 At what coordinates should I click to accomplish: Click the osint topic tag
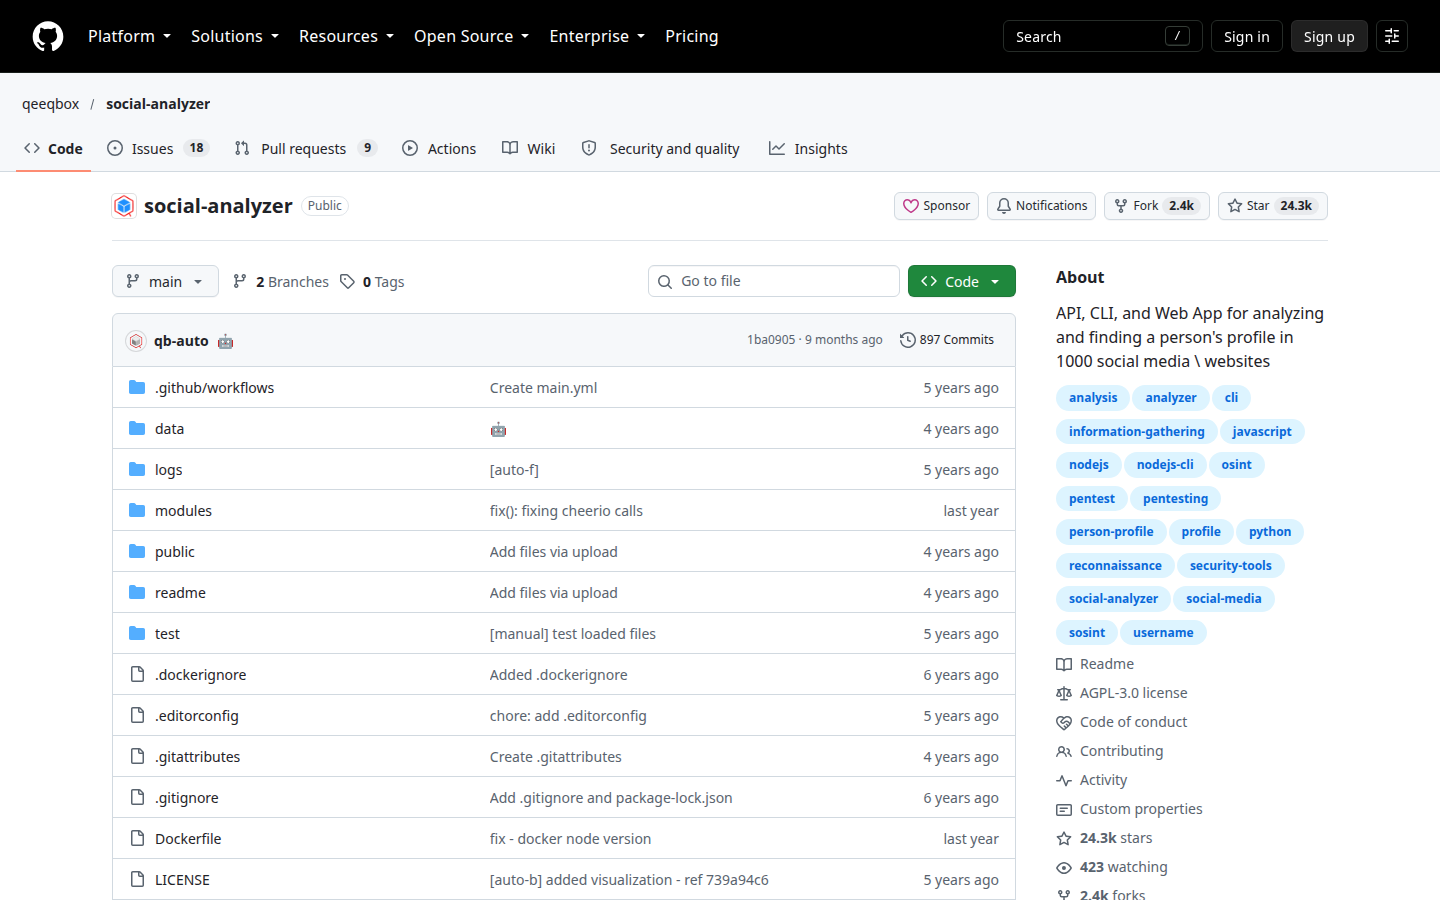[1236, 465]
